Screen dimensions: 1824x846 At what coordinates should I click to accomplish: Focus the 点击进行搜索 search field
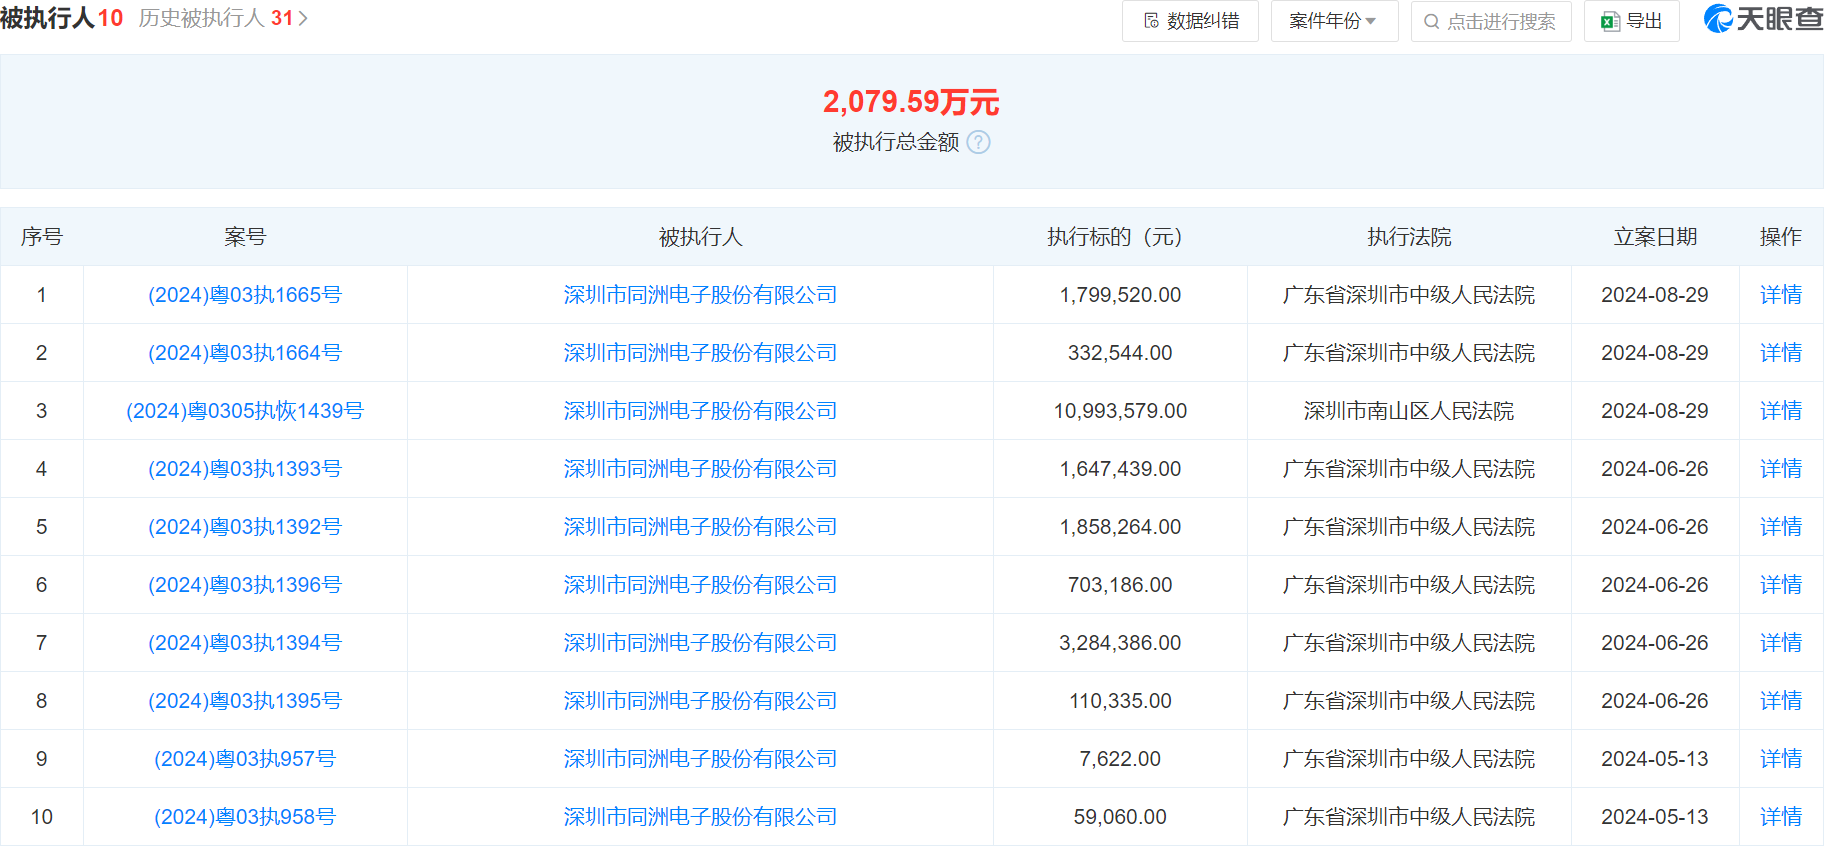point(1491,21)
